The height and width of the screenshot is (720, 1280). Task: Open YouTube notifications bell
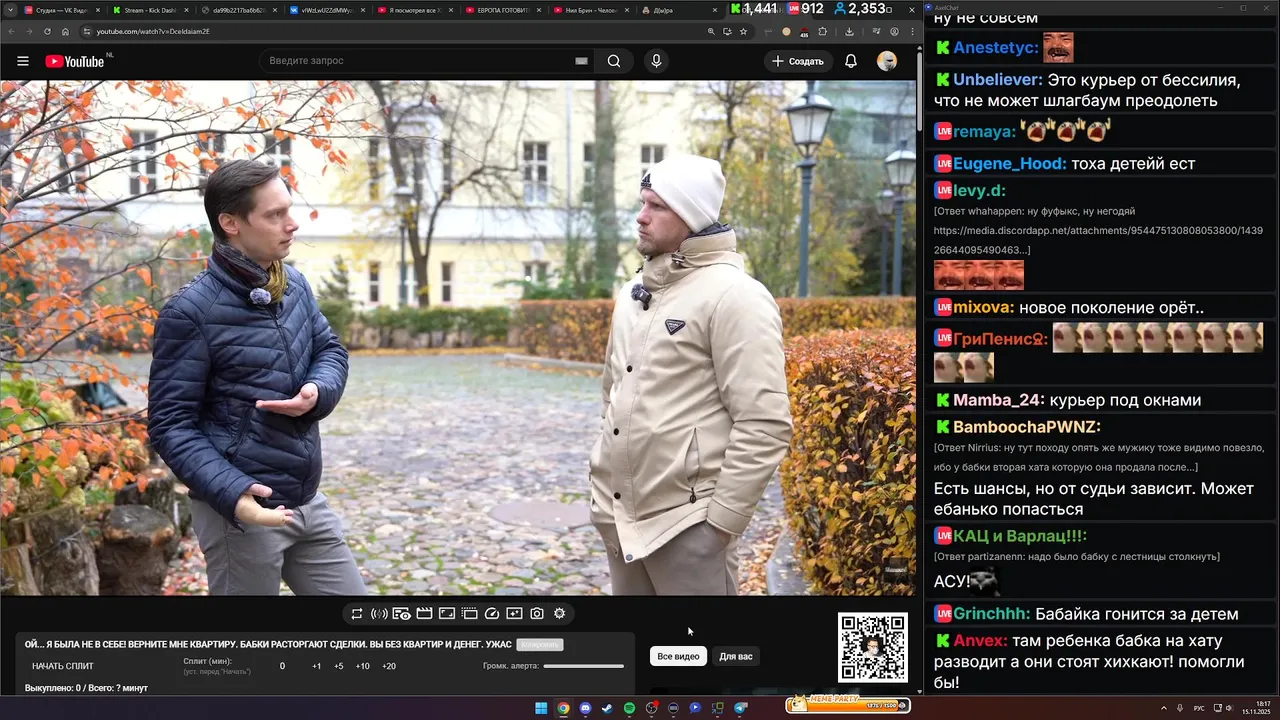click(x=851, y=61)
